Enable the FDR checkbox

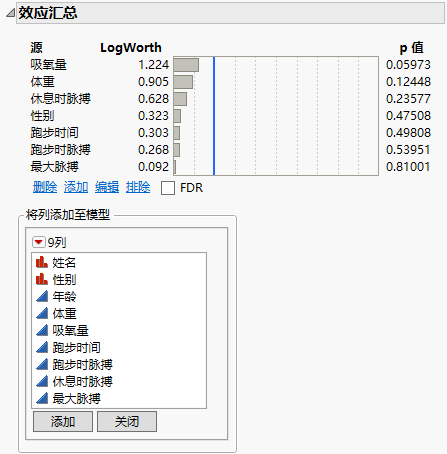tap(168, 188)
